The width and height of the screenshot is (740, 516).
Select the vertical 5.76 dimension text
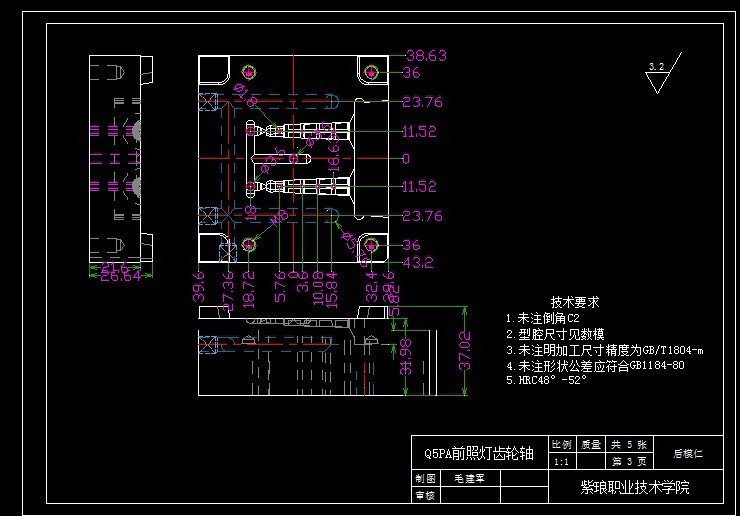[x=280, y=287]
